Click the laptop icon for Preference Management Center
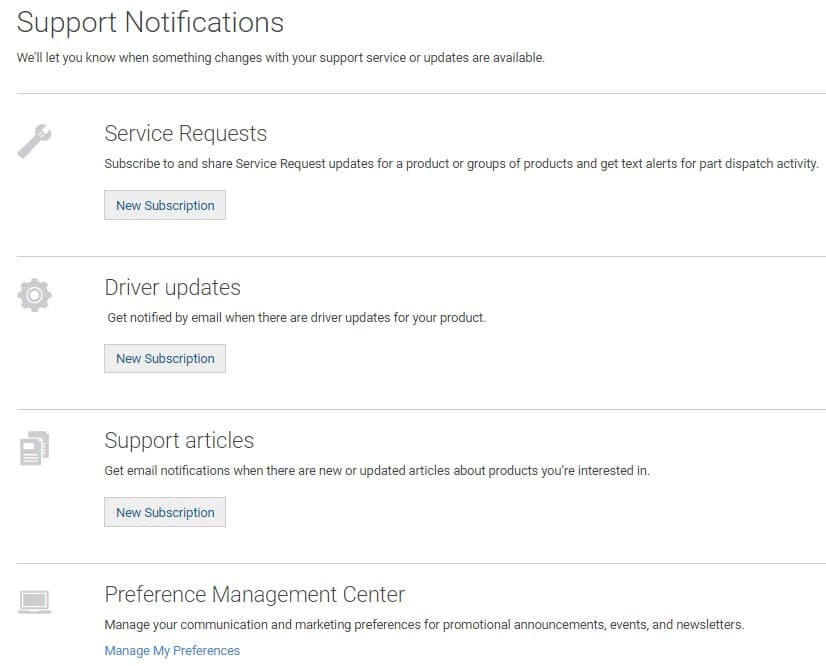Image resolution: width=826 pixels, height=666 pixels. (x=34, y=601)
